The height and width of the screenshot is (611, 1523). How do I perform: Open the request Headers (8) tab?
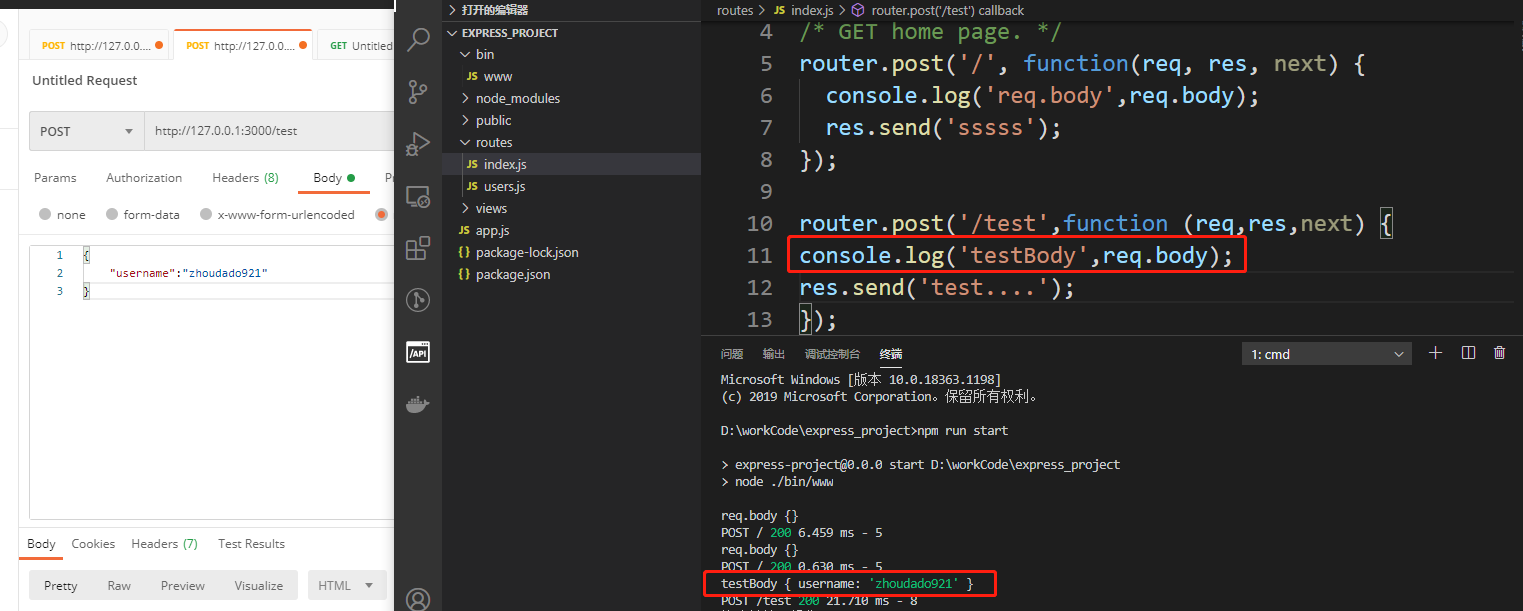[245, 177]
